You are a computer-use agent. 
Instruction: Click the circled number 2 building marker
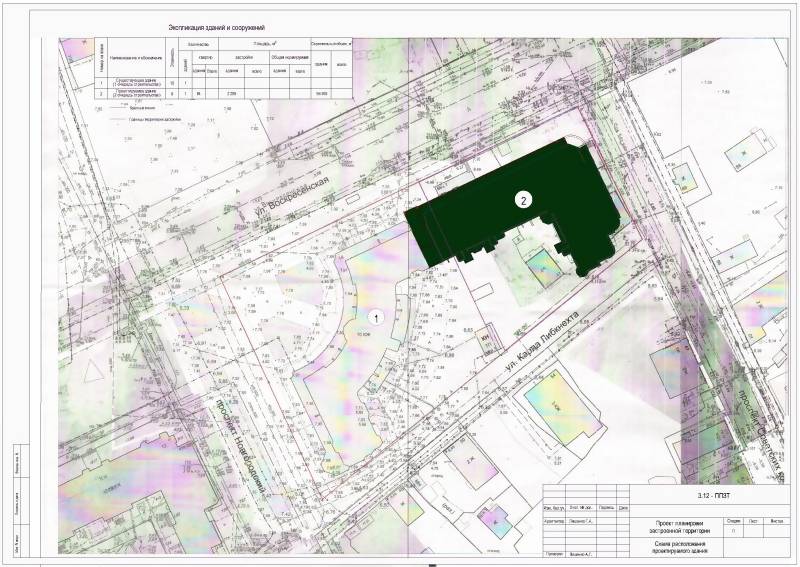[521, 198]
